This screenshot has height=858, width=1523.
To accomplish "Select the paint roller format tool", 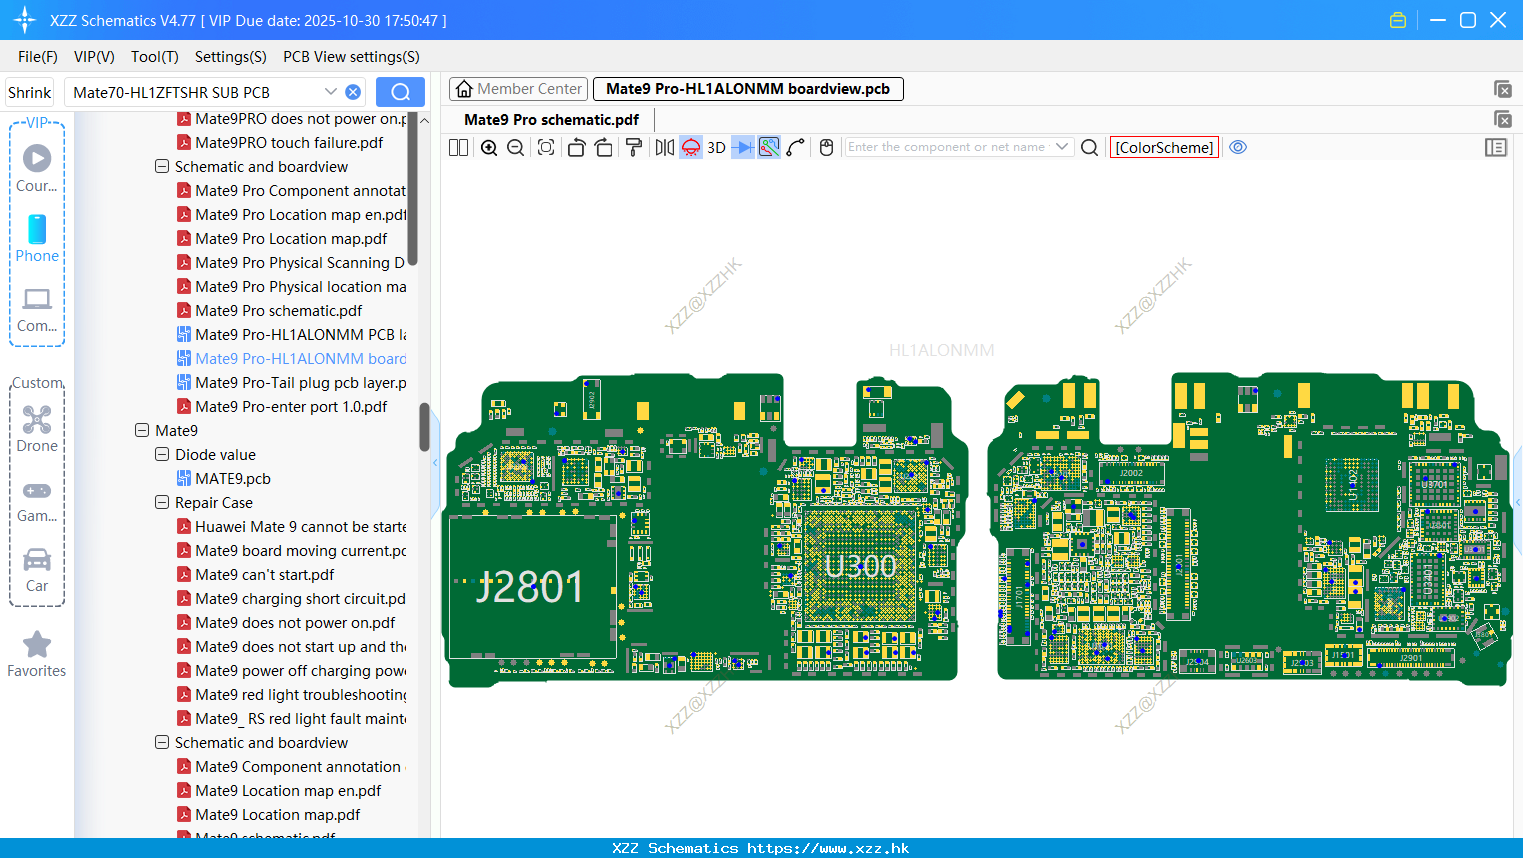I will pyautogui.click(x=634, y=147).
